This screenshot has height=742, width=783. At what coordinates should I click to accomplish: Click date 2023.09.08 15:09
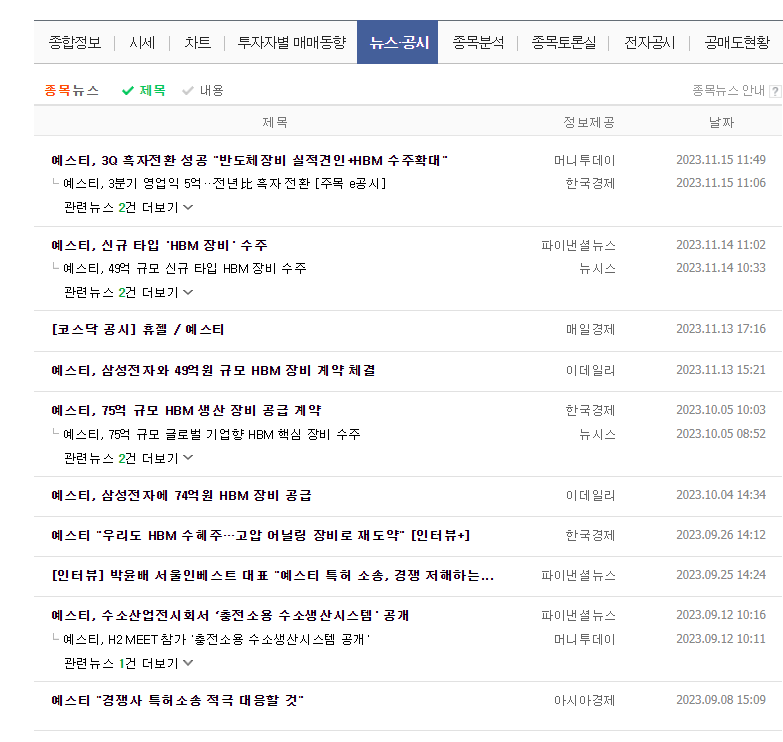tap(721, 700)
